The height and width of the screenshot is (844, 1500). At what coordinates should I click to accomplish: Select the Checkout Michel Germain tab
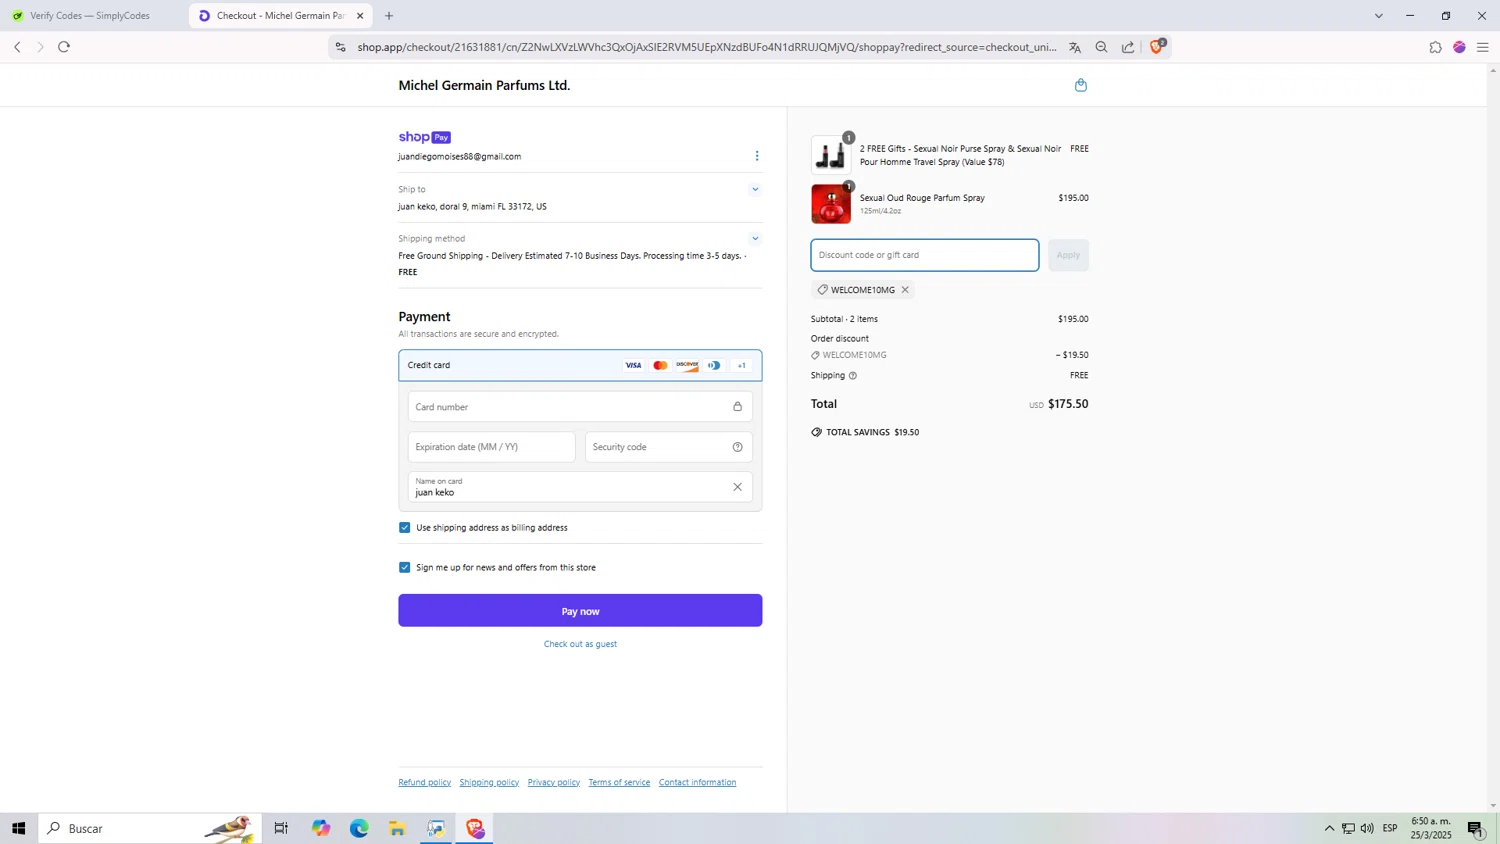tap(281, 16)
